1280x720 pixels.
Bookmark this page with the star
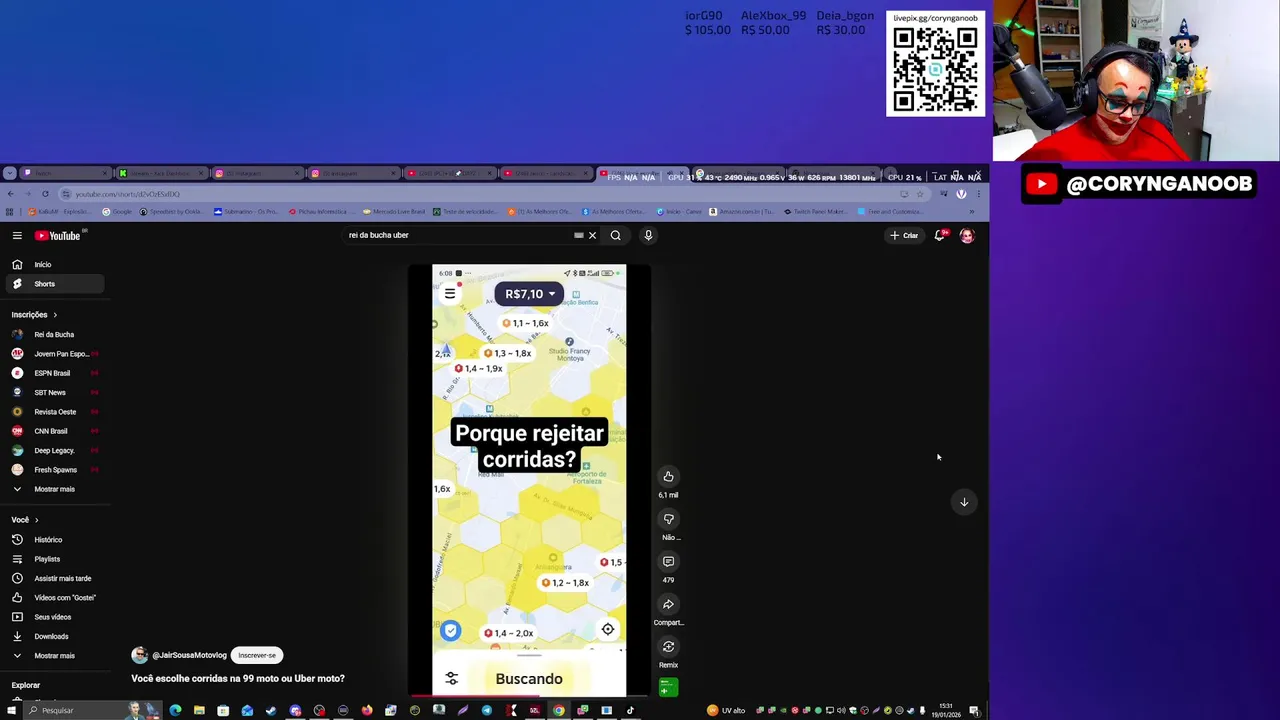(x=920, y=194)
